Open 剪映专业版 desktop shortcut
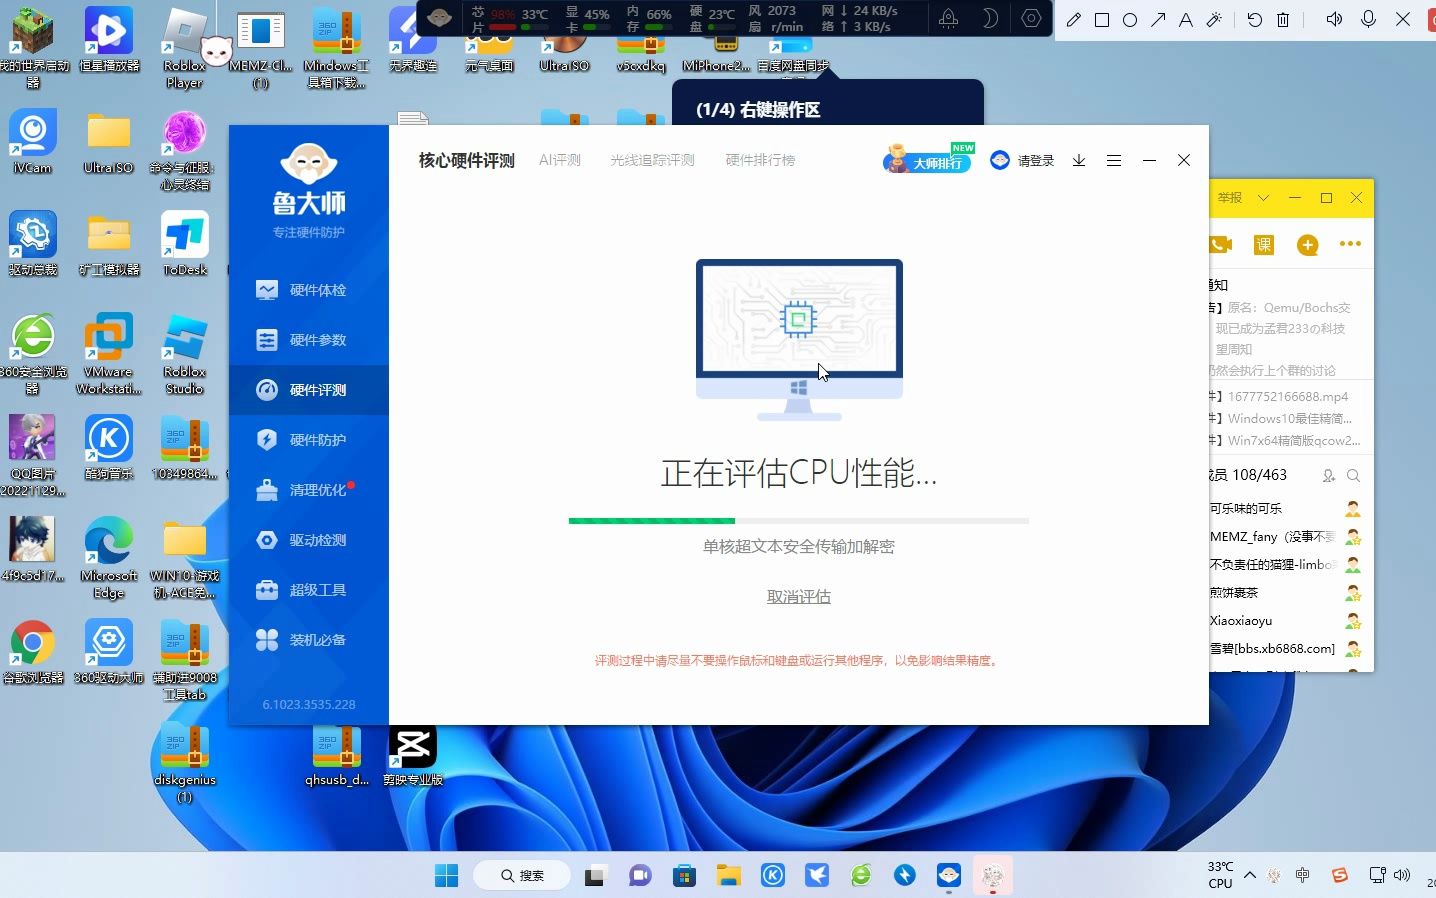The width and height of the screenshot is (1436, 898). [x=413, y=756]
